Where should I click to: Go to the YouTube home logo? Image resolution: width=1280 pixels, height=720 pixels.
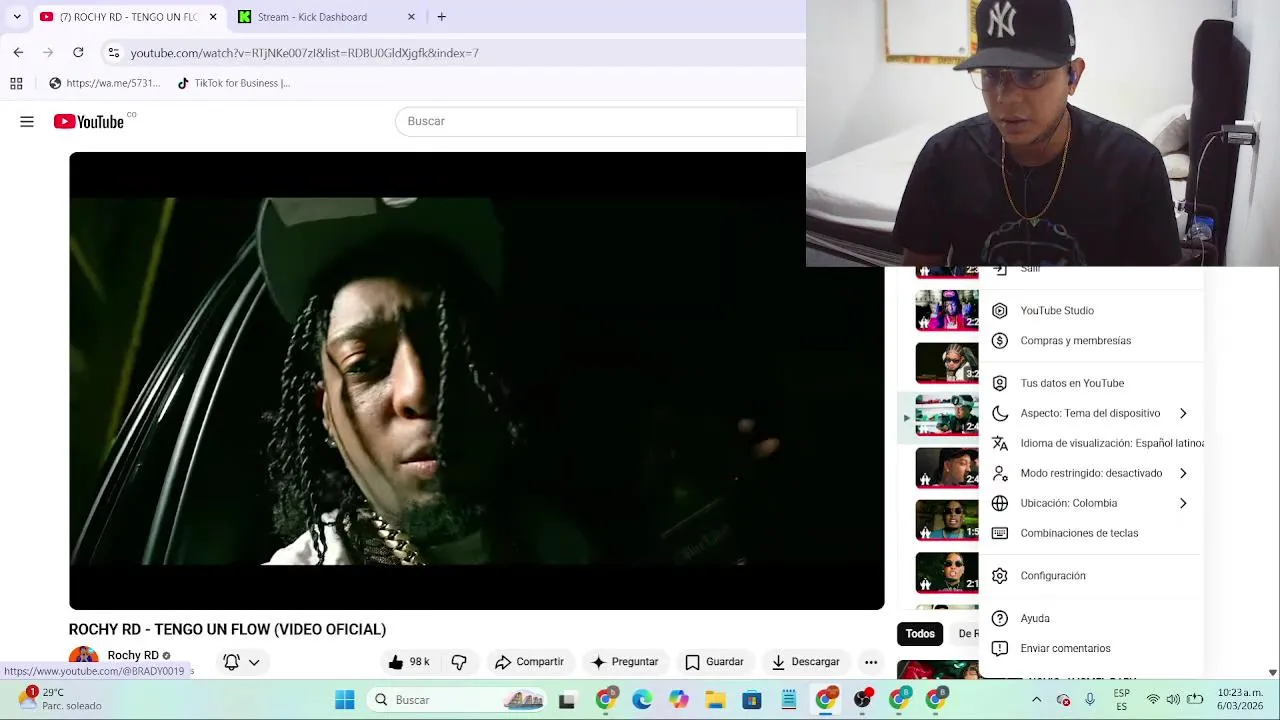(x=89, y=121)
